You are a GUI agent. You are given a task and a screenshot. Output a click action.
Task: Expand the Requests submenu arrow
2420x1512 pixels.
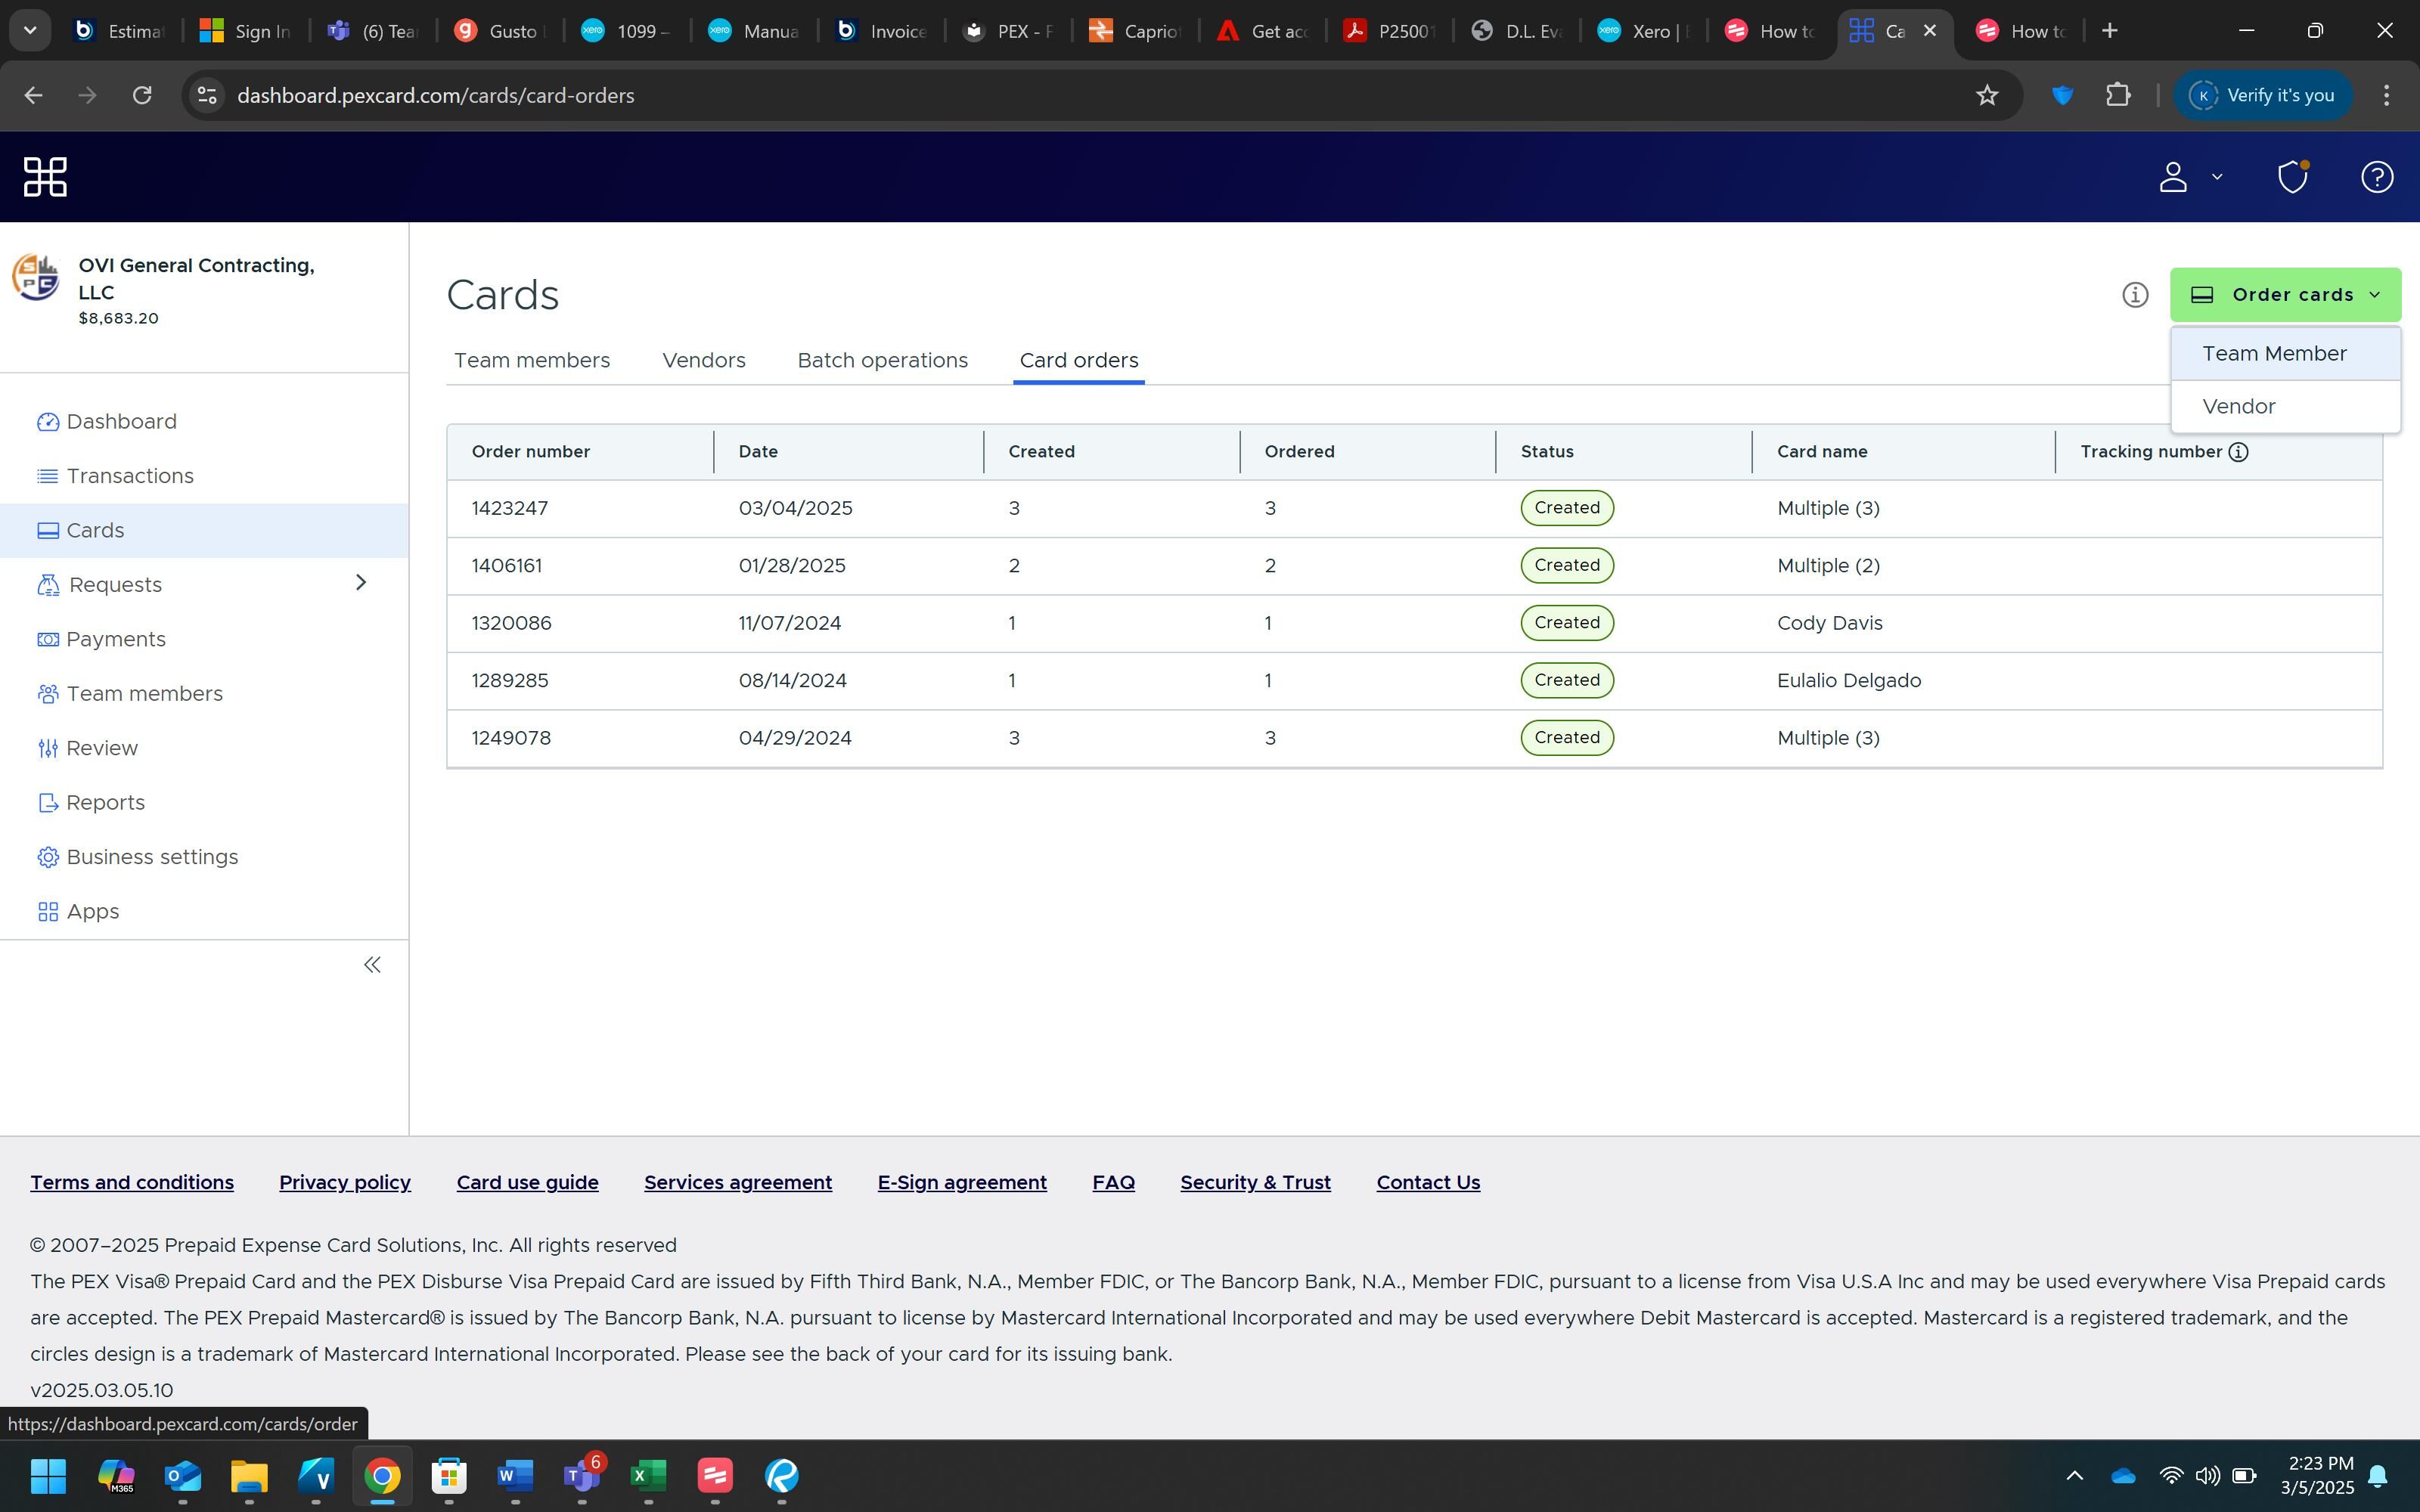coord(361,583)
